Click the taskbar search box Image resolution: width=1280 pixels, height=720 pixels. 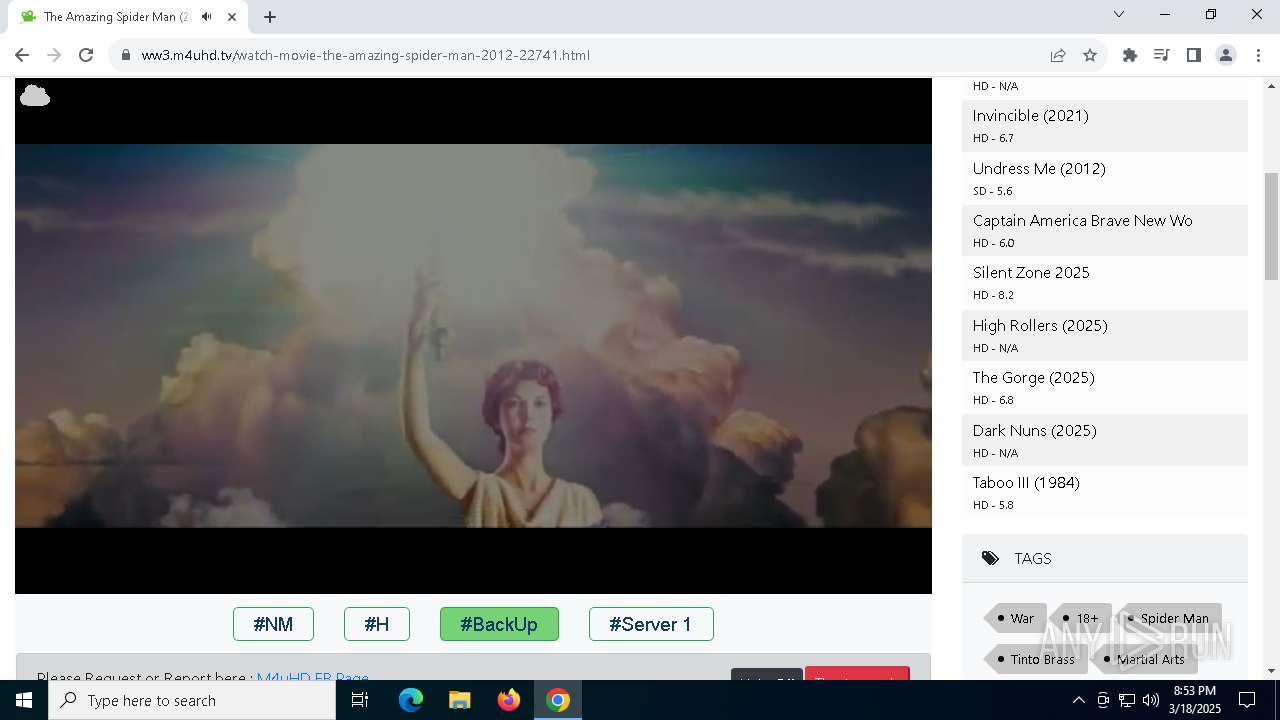pos(192,700)
